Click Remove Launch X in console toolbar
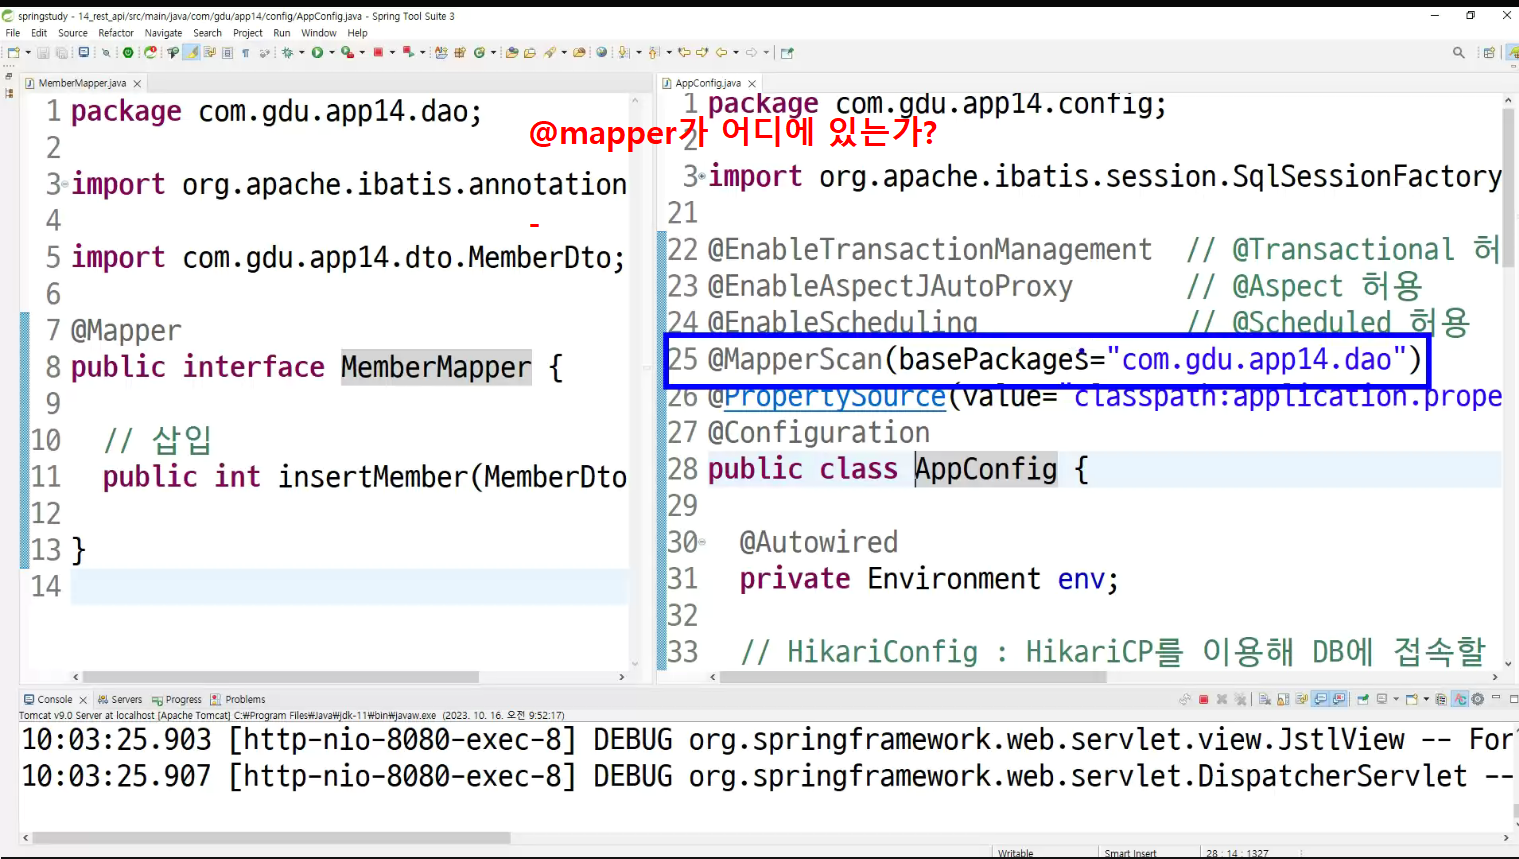 pos(1222,699)
